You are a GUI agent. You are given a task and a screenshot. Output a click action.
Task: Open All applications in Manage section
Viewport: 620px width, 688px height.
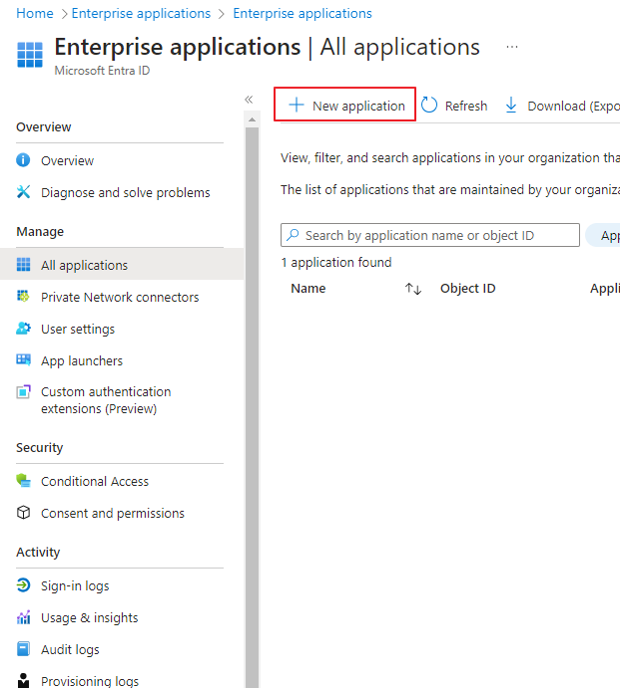[84, 265]
